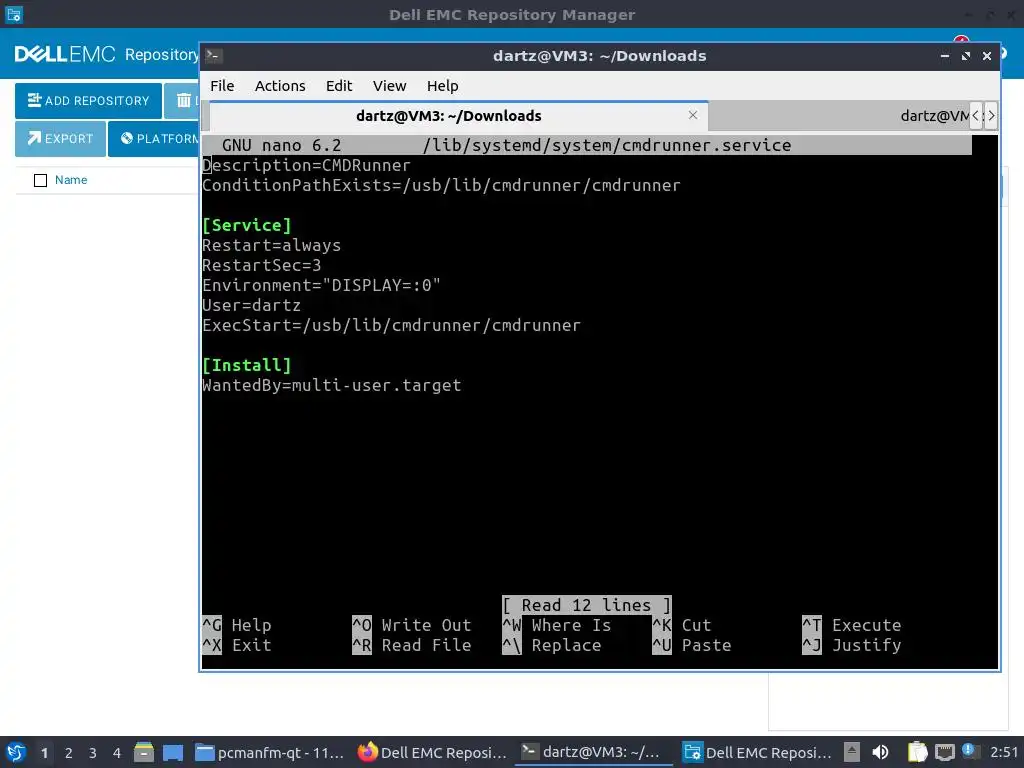Open the Actions menu in terminal
1024x768 pixels.
click(280, 86)
